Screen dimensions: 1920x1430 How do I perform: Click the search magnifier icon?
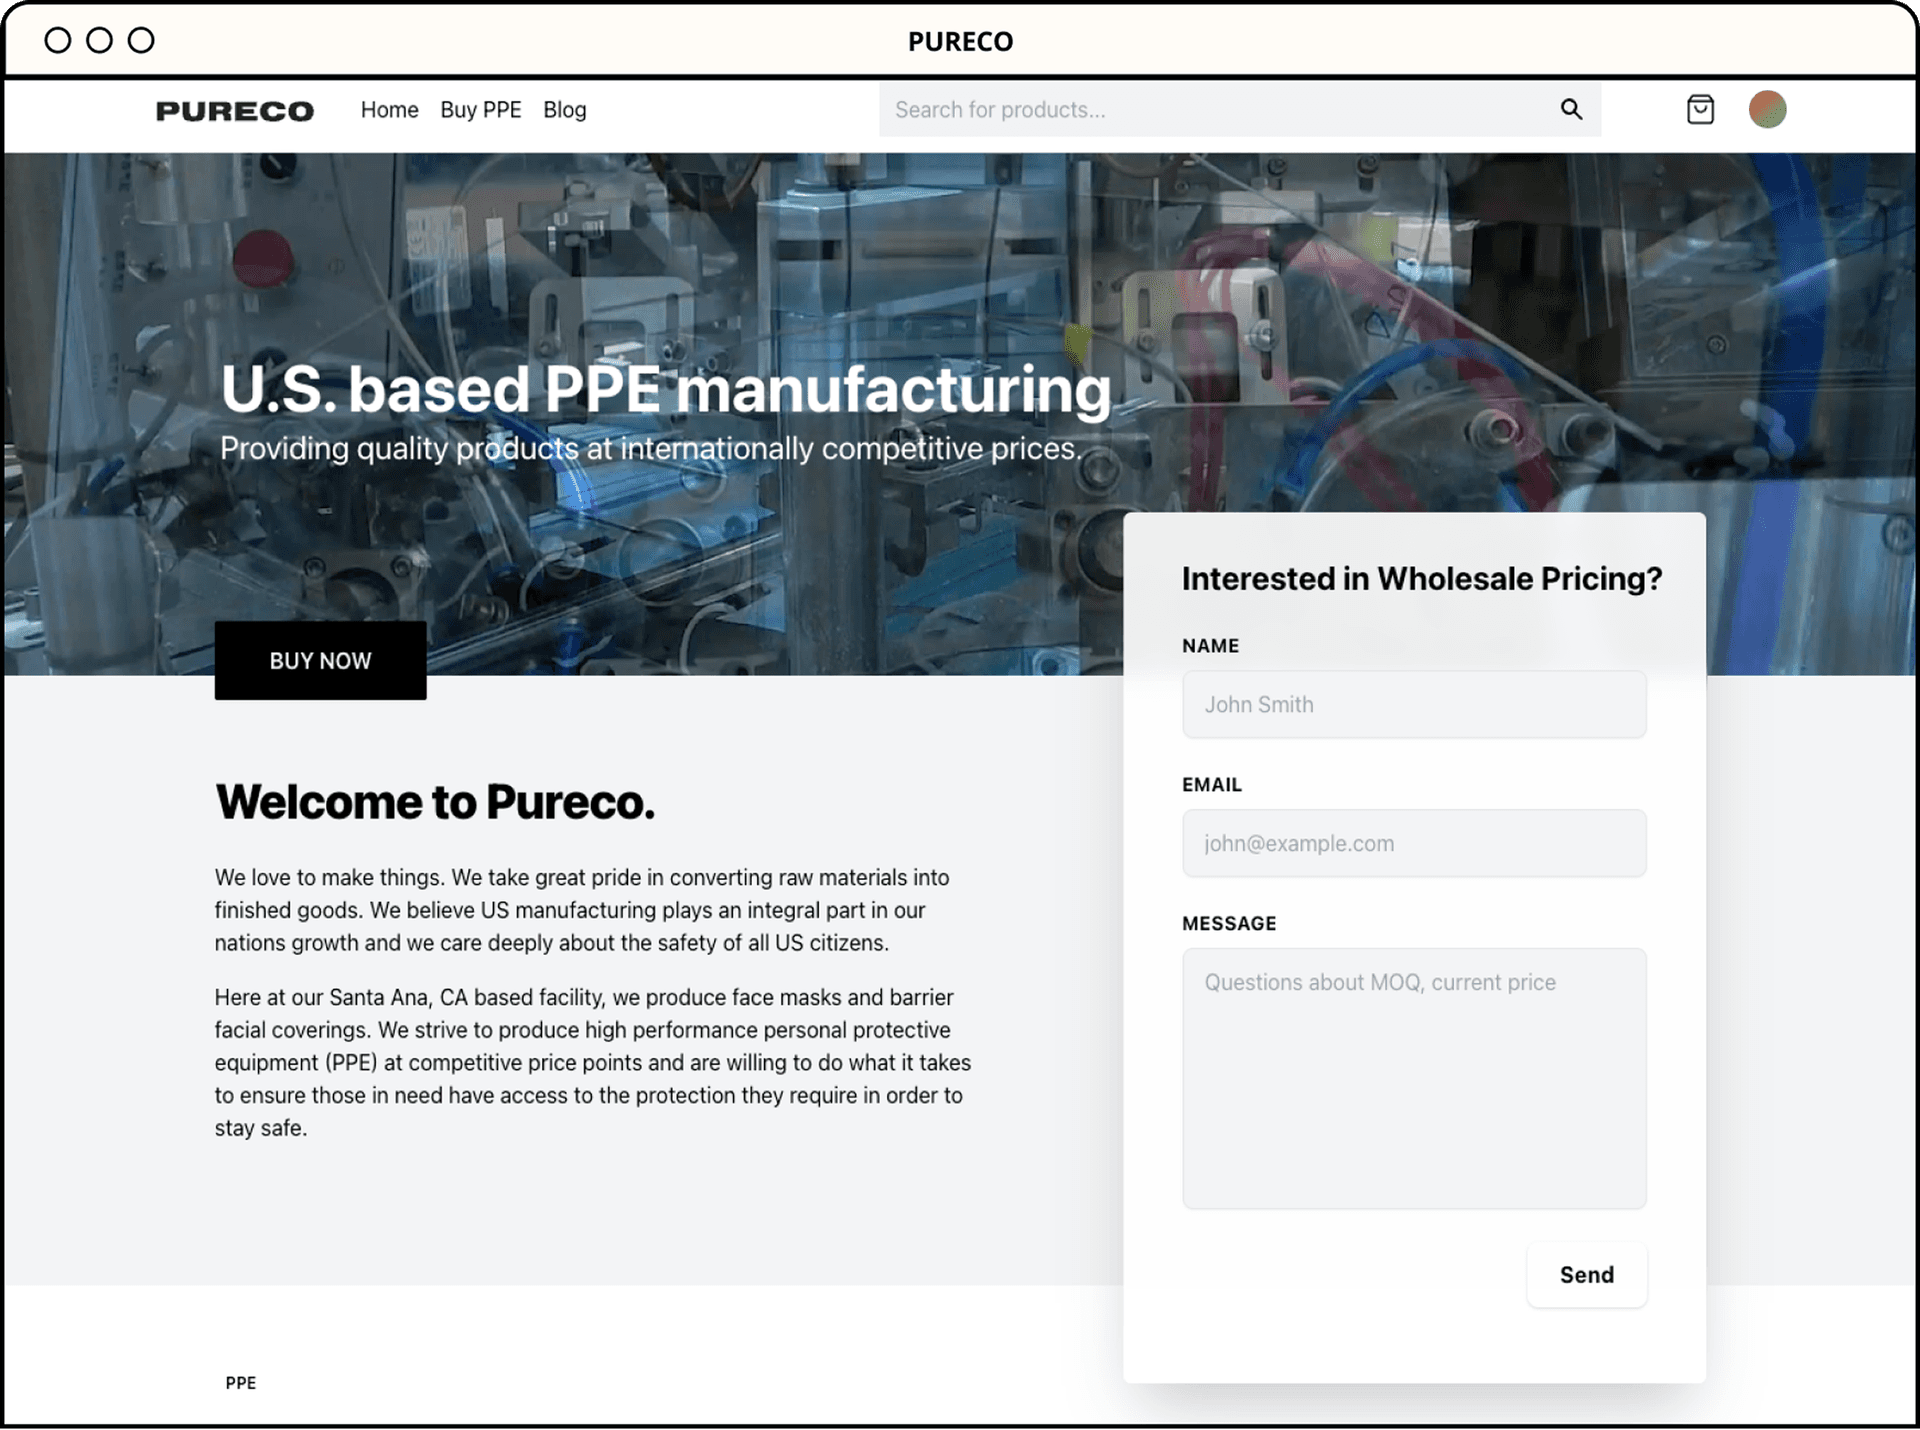(x=1571, y=109)
